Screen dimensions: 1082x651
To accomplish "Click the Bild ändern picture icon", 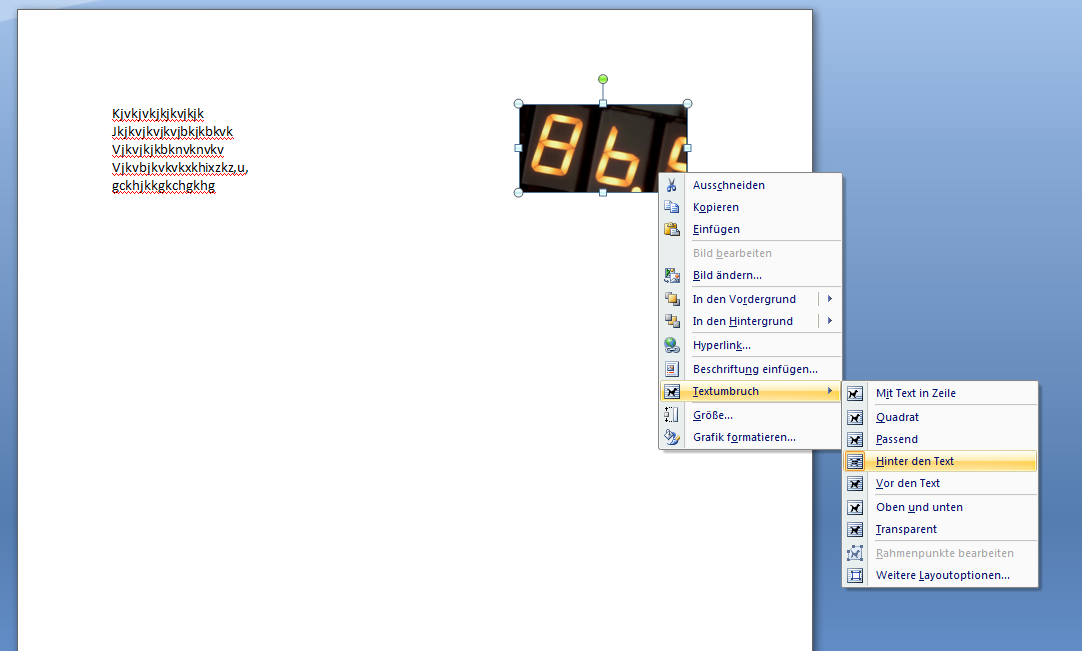I will (672, 275).
